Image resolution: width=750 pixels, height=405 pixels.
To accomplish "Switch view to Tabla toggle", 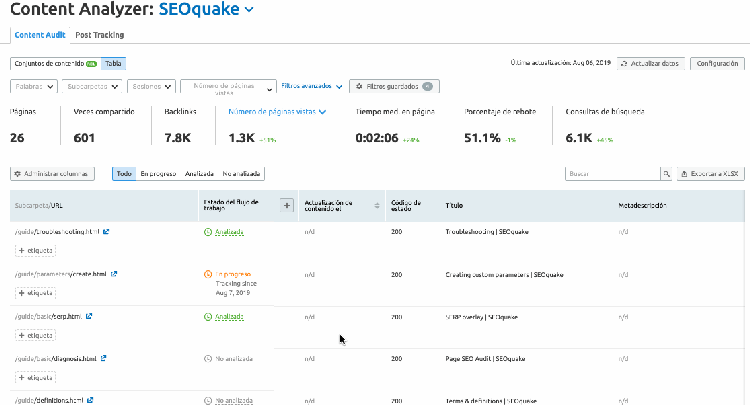I will tap(113, 63).
